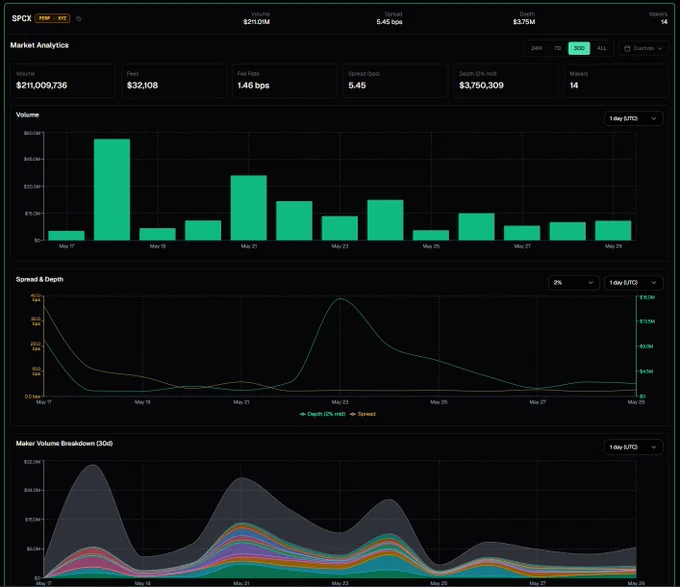Select the May 26 volume bar
This screenshot has height=587, width=680.
476,227
